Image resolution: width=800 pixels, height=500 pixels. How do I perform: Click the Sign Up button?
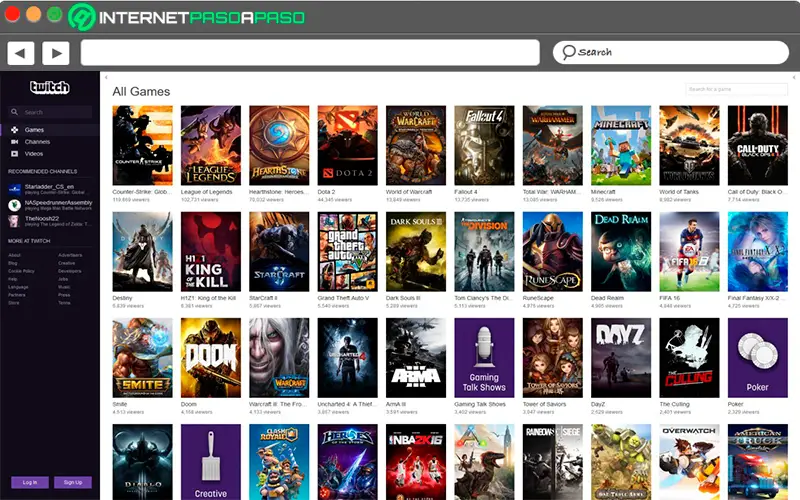73,482
